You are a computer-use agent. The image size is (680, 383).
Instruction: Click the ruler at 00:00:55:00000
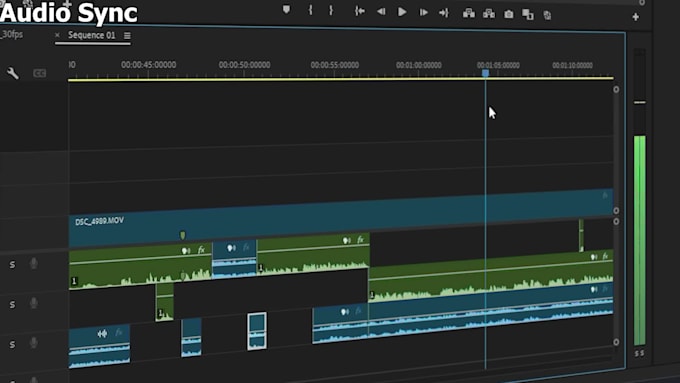click(x=334, y=65)
